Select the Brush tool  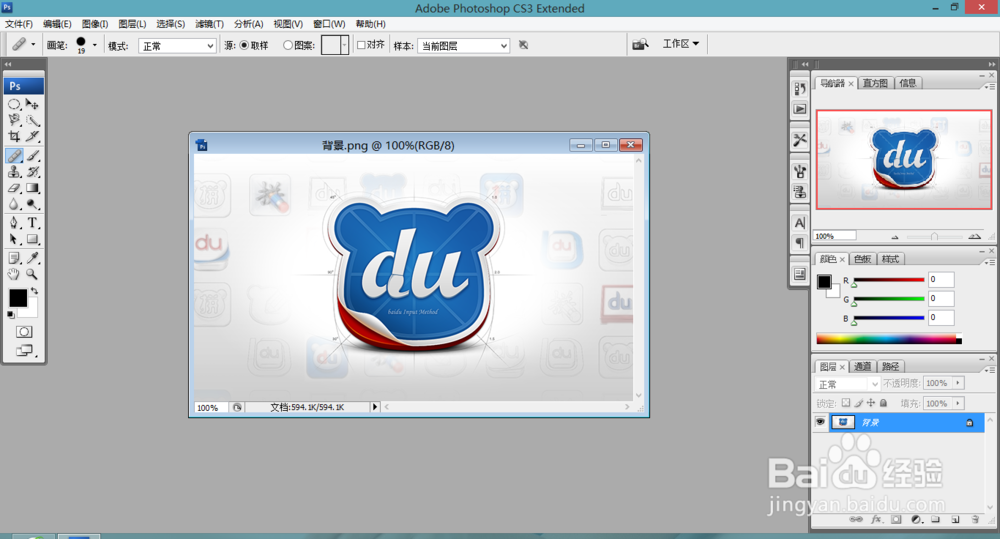(32, 156)
